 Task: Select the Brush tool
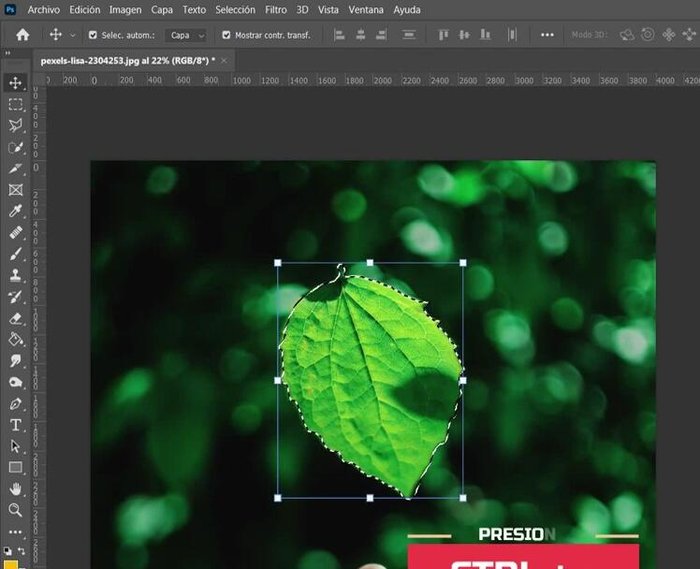[x=16, y=254]
